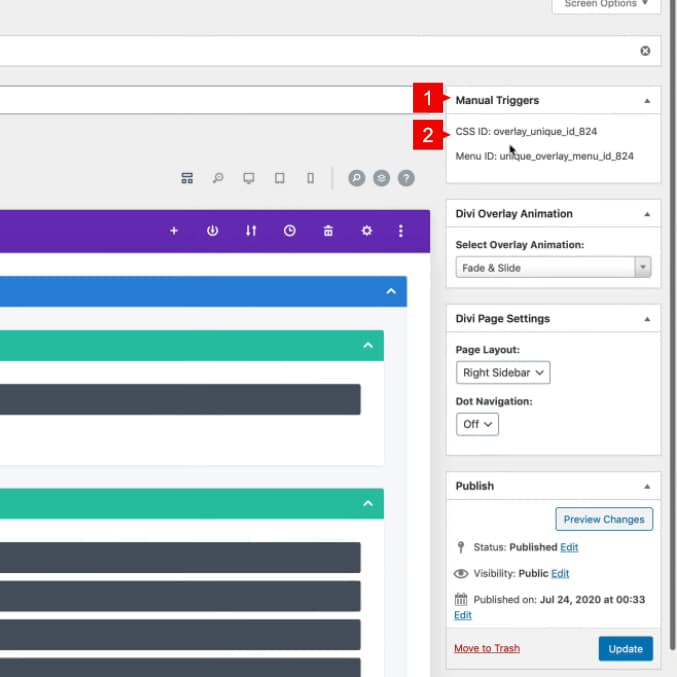Open page settings gear icon
This screenshot has width=677, height=677.
pyautogui.click(x=366, y=231)
